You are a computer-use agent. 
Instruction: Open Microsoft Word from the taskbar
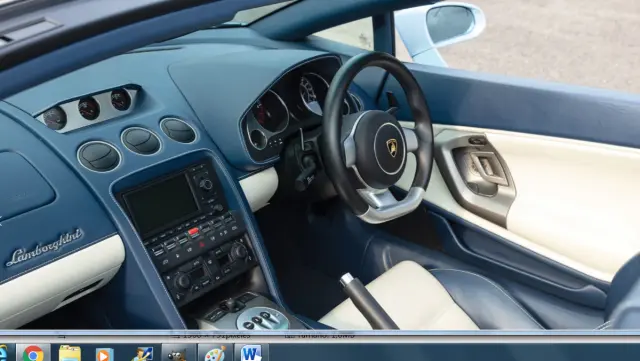point(251,353)
